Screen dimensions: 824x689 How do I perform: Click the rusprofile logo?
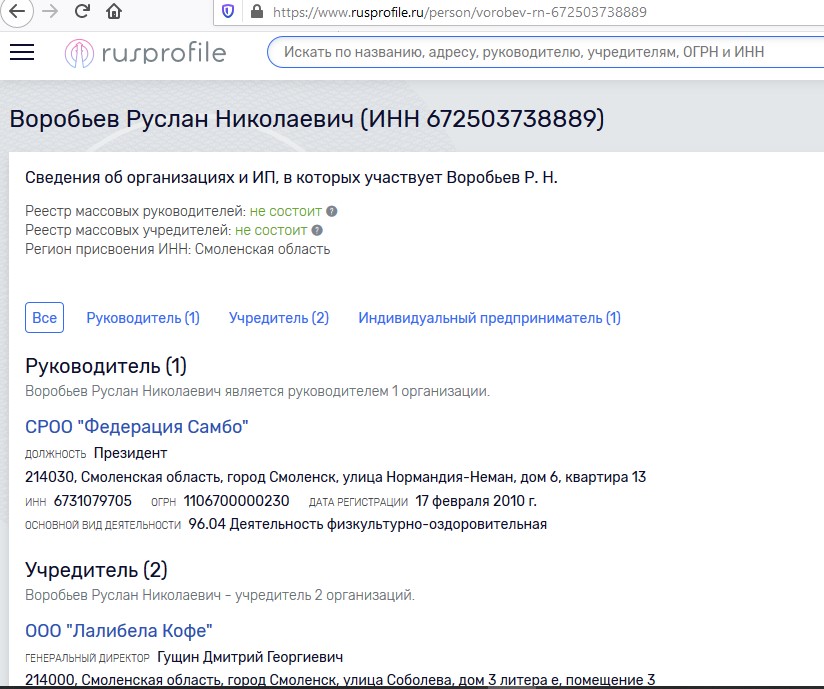[x=146, y=53]
